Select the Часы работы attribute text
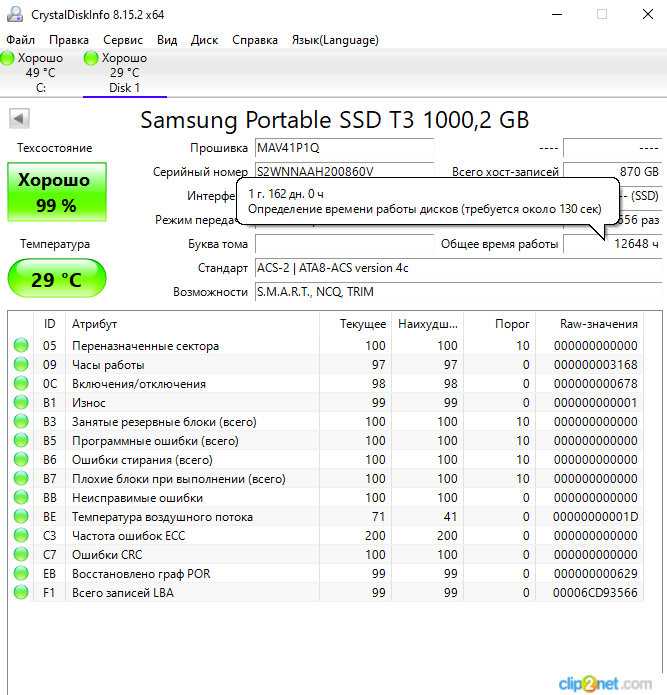Viewport: 667px width, 695px height. [108, 365]
